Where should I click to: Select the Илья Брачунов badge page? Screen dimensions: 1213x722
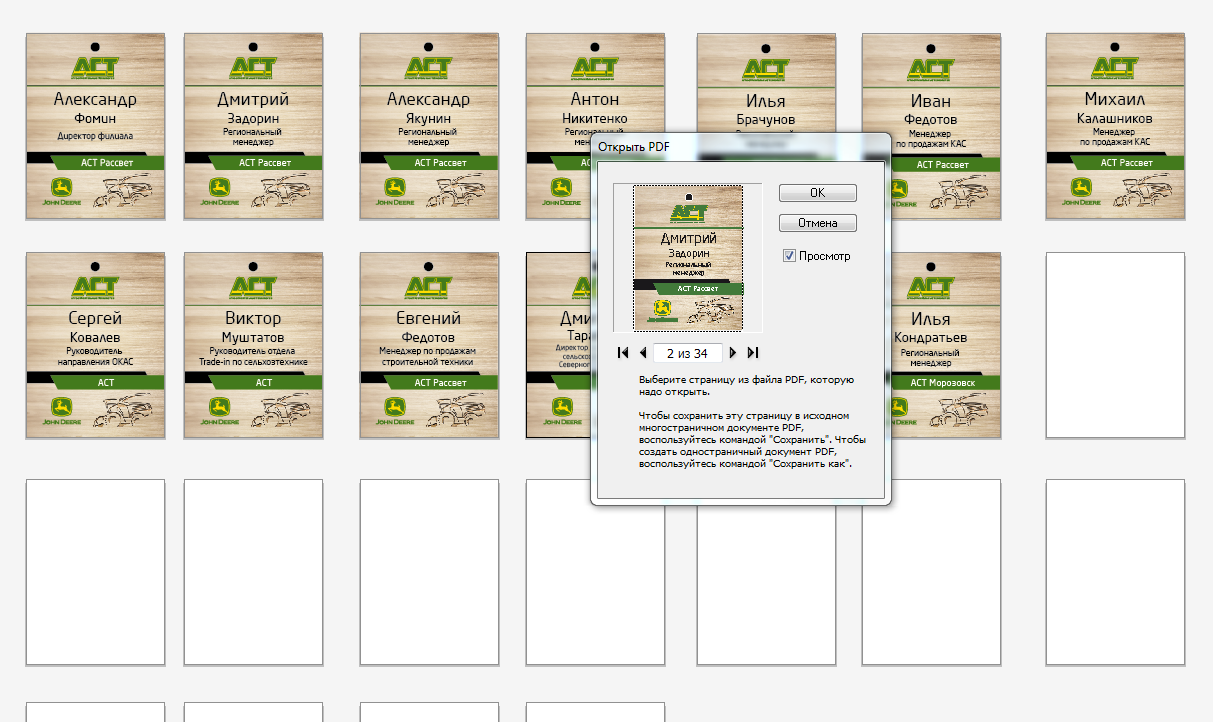[766, 82]
